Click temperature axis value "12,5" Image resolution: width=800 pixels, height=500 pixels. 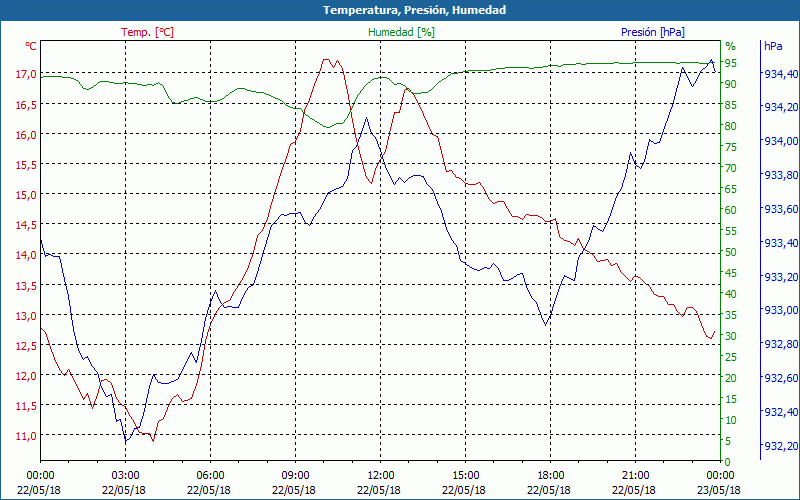26,345
